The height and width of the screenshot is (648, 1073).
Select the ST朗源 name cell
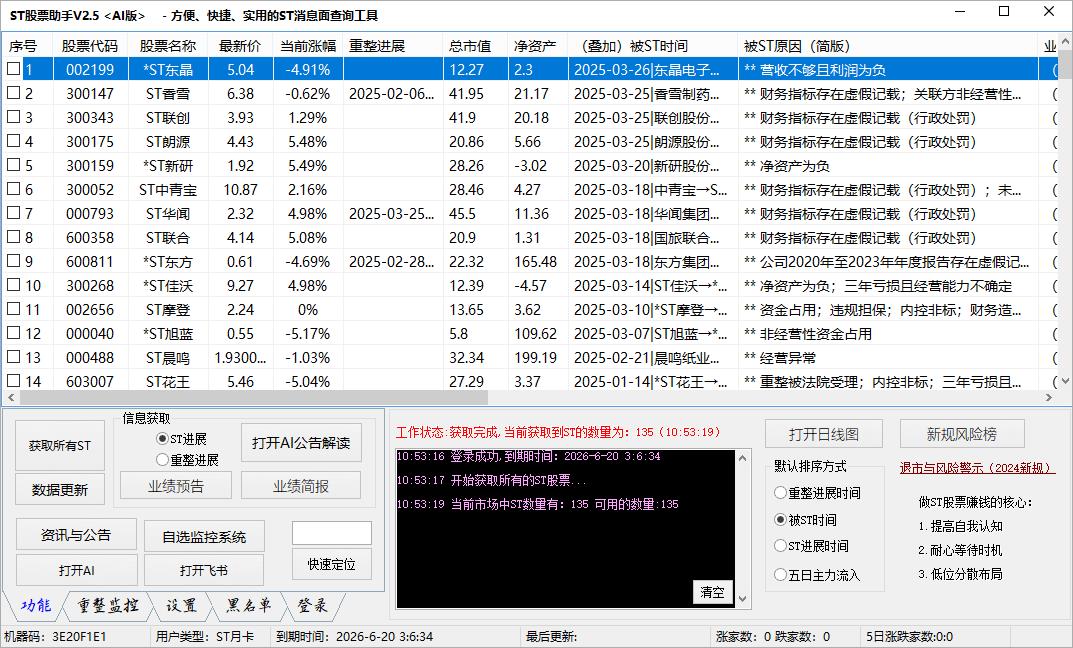pyautogui.click(x=168, y=142)
